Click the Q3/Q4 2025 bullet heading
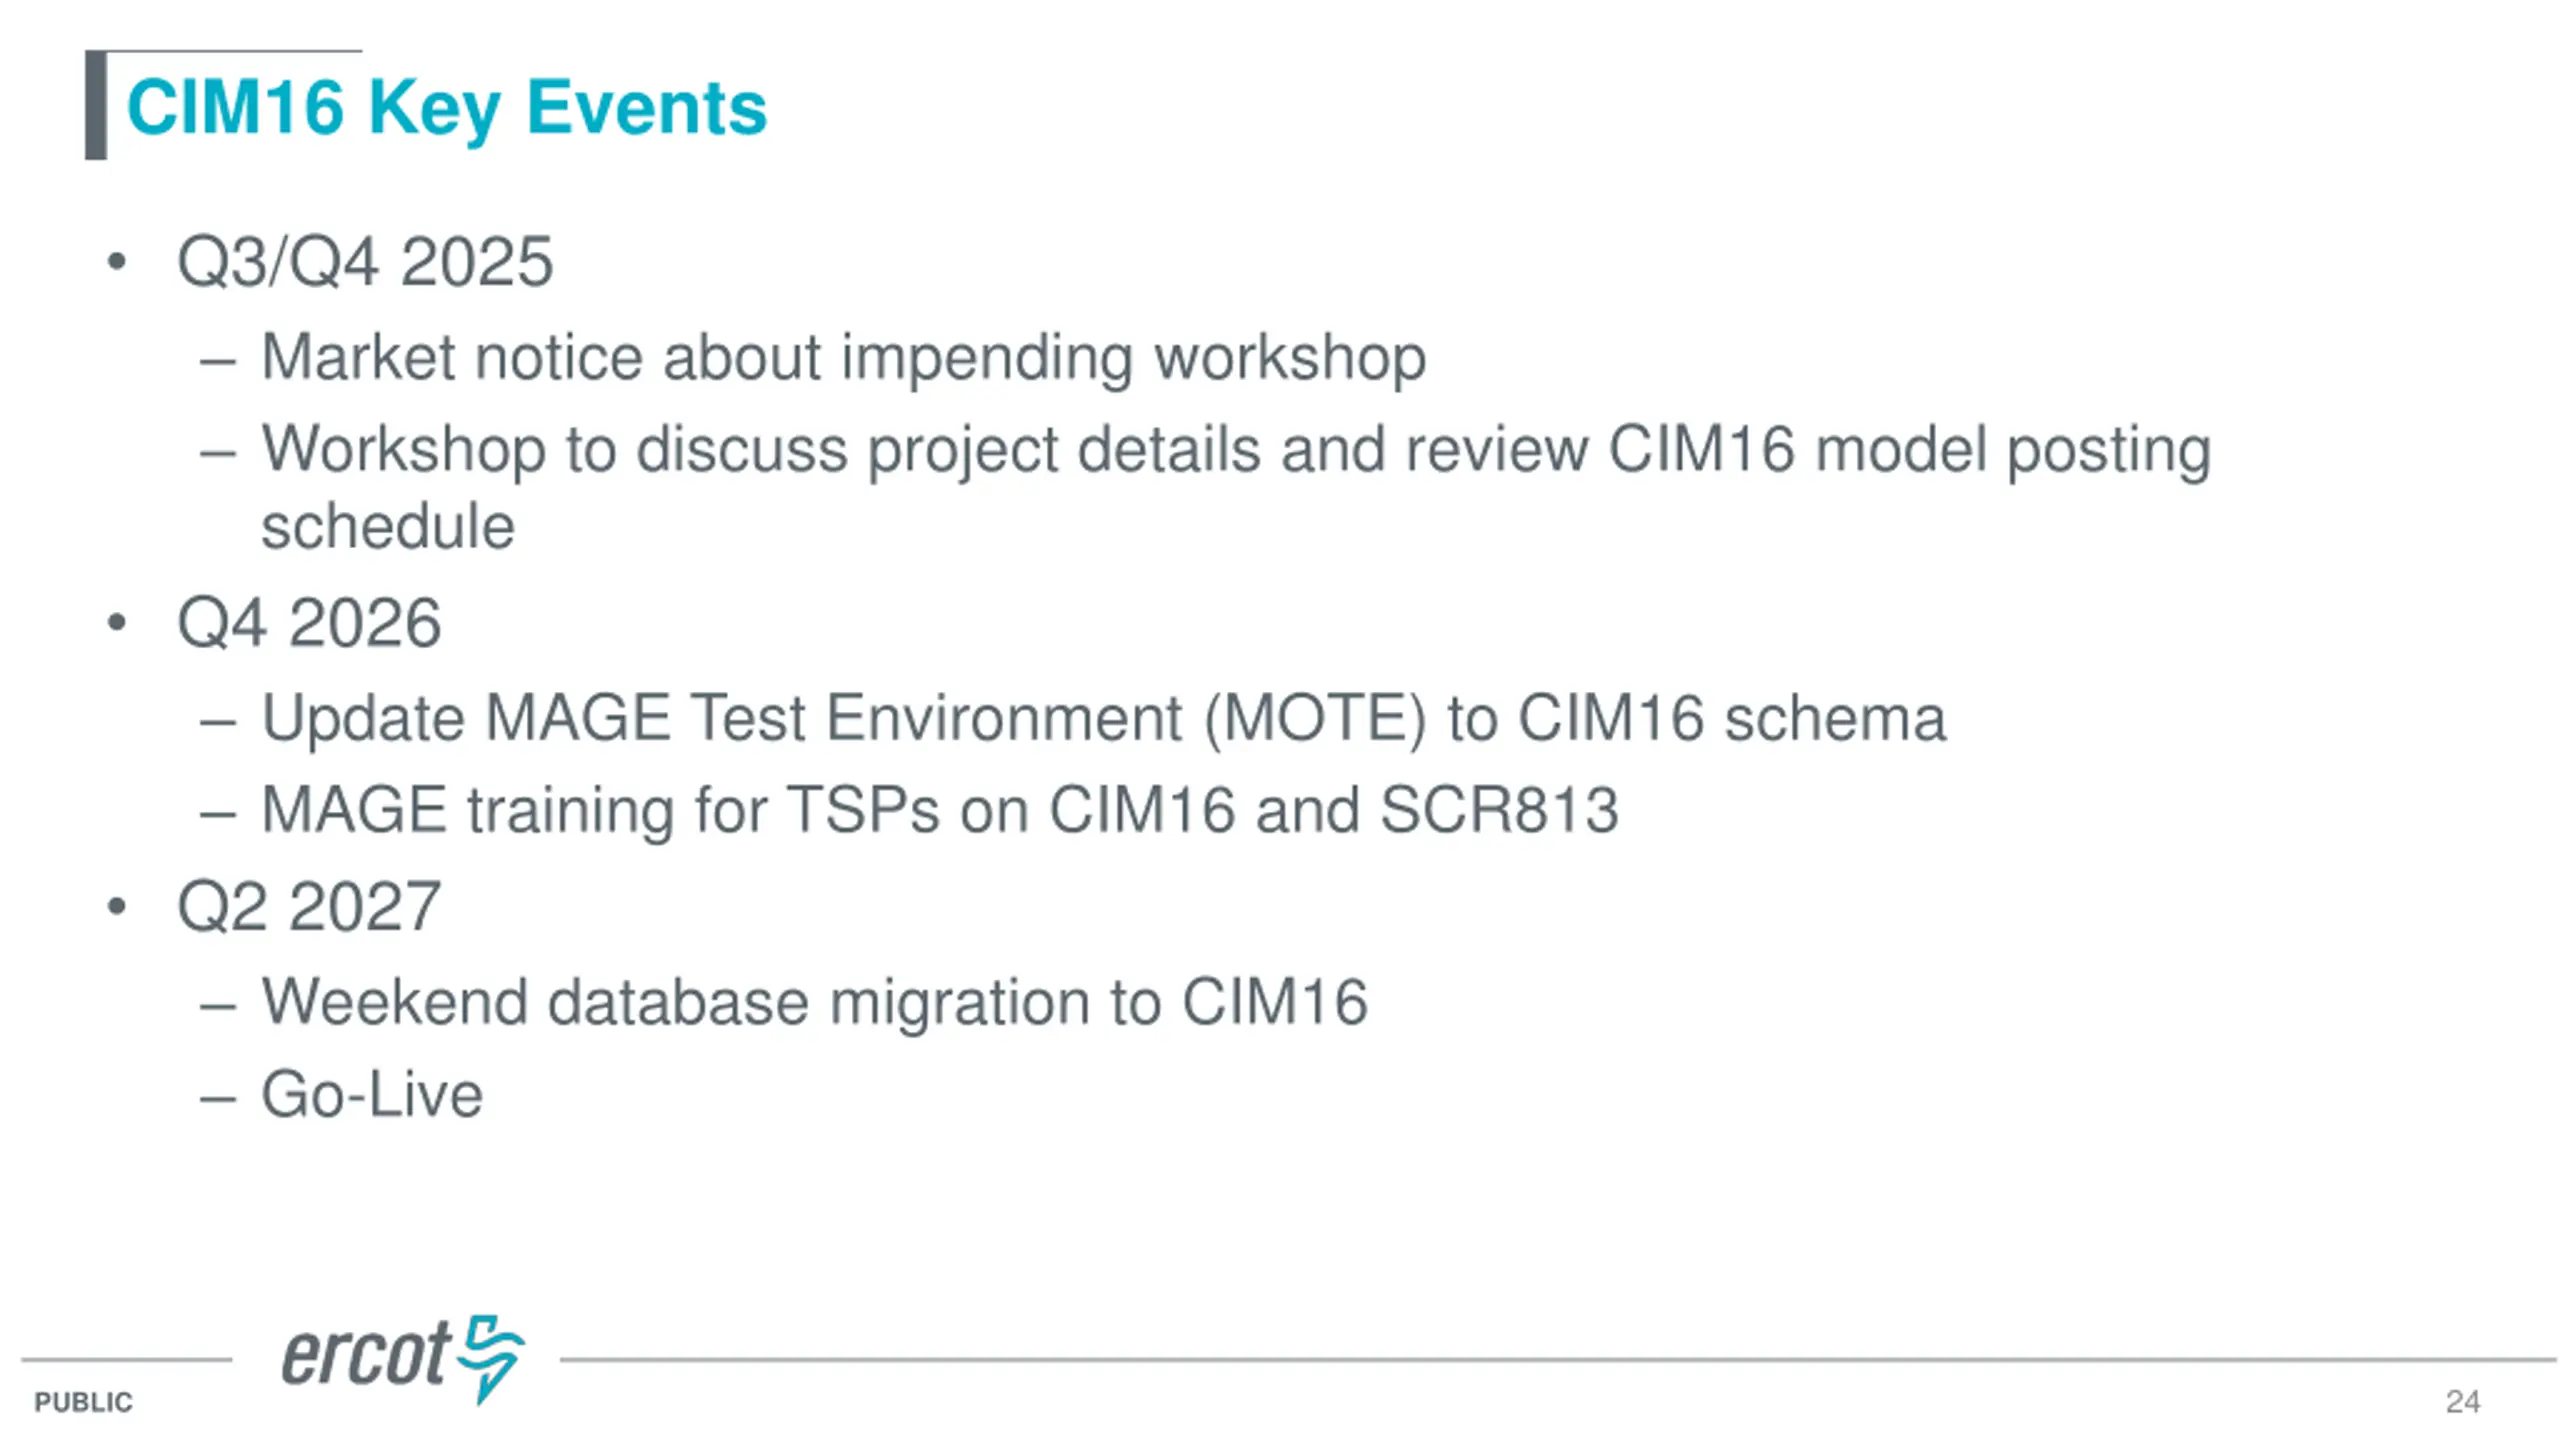 point(365,262)
